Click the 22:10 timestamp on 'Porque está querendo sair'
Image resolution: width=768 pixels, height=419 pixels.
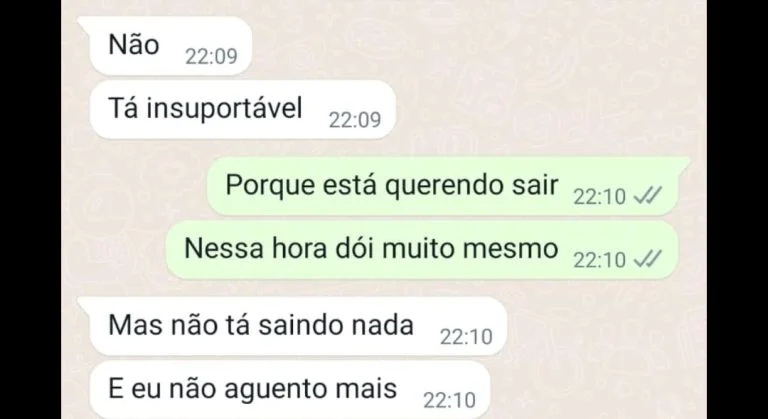(600, 197)
